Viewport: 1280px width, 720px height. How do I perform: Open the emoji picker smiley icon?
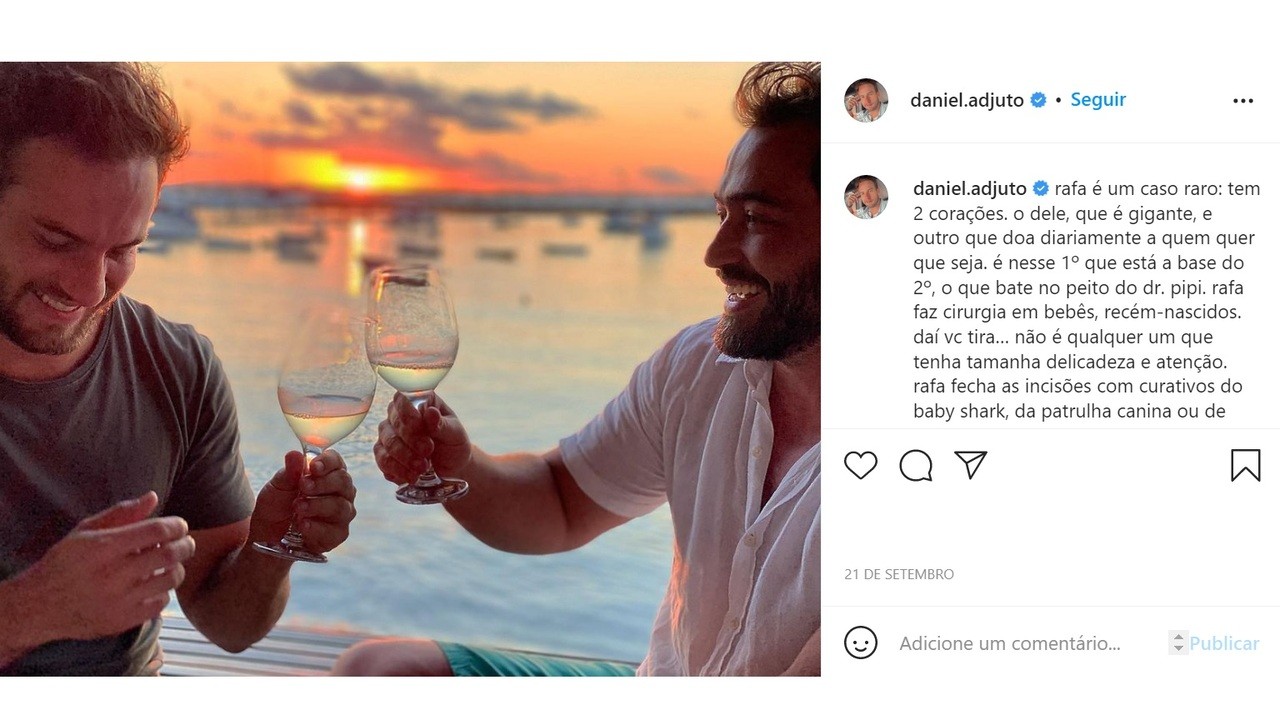pos(860,643)
